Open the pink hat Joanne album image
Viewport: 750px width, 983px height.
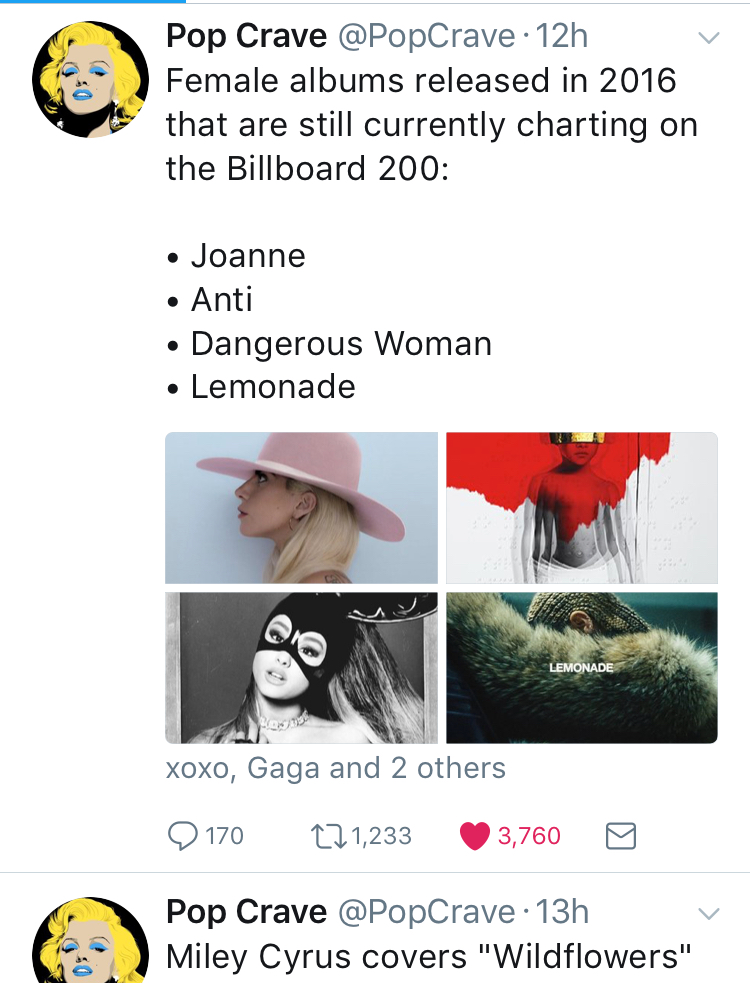click(x=301, y=507)
